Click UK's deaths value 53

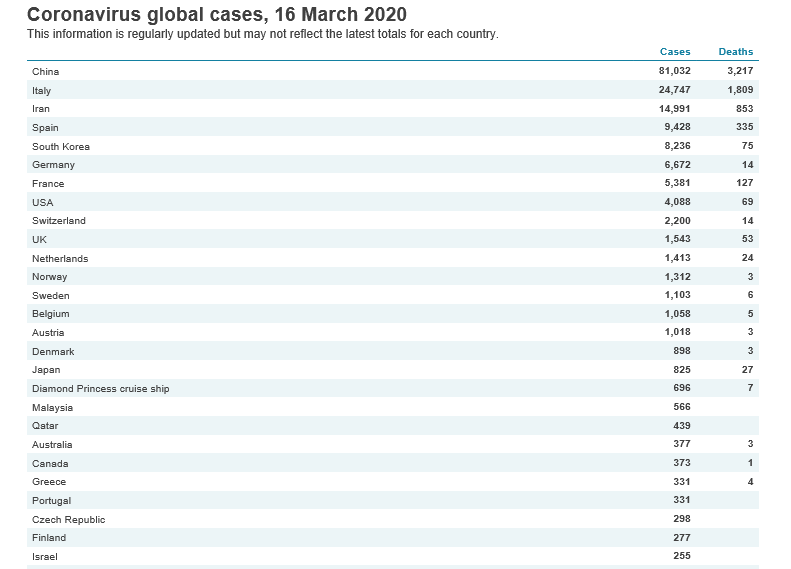pos(748,239)
